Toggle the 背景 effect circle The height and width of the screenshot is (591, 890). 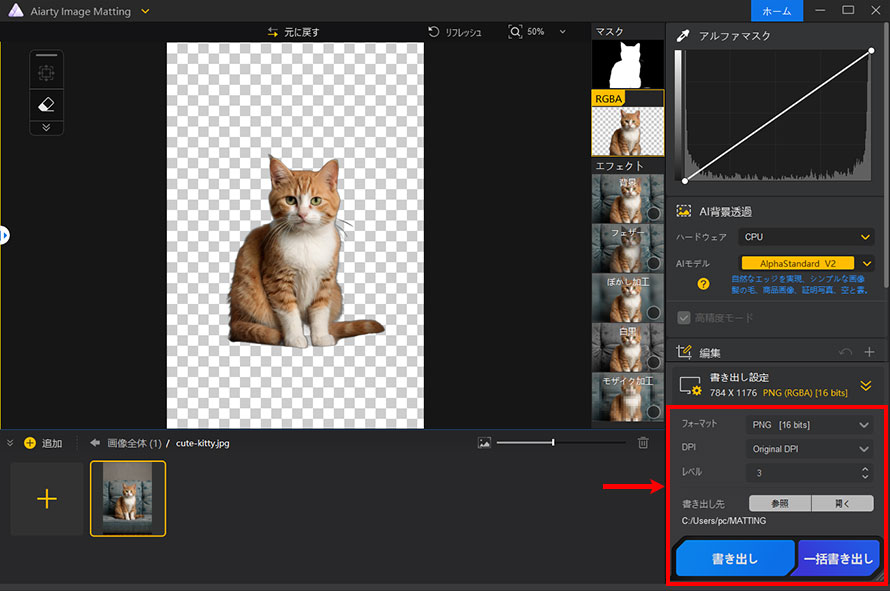click(x=653, y=213)
